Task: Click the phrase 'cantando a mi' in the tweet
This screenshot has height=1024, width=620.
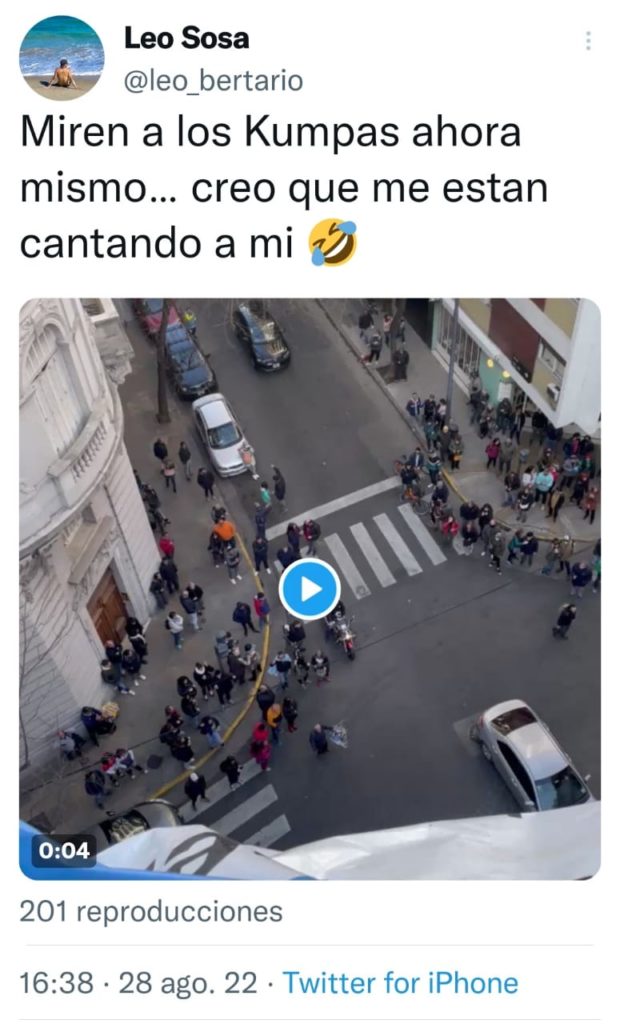Action: click(x=156, y=243)
